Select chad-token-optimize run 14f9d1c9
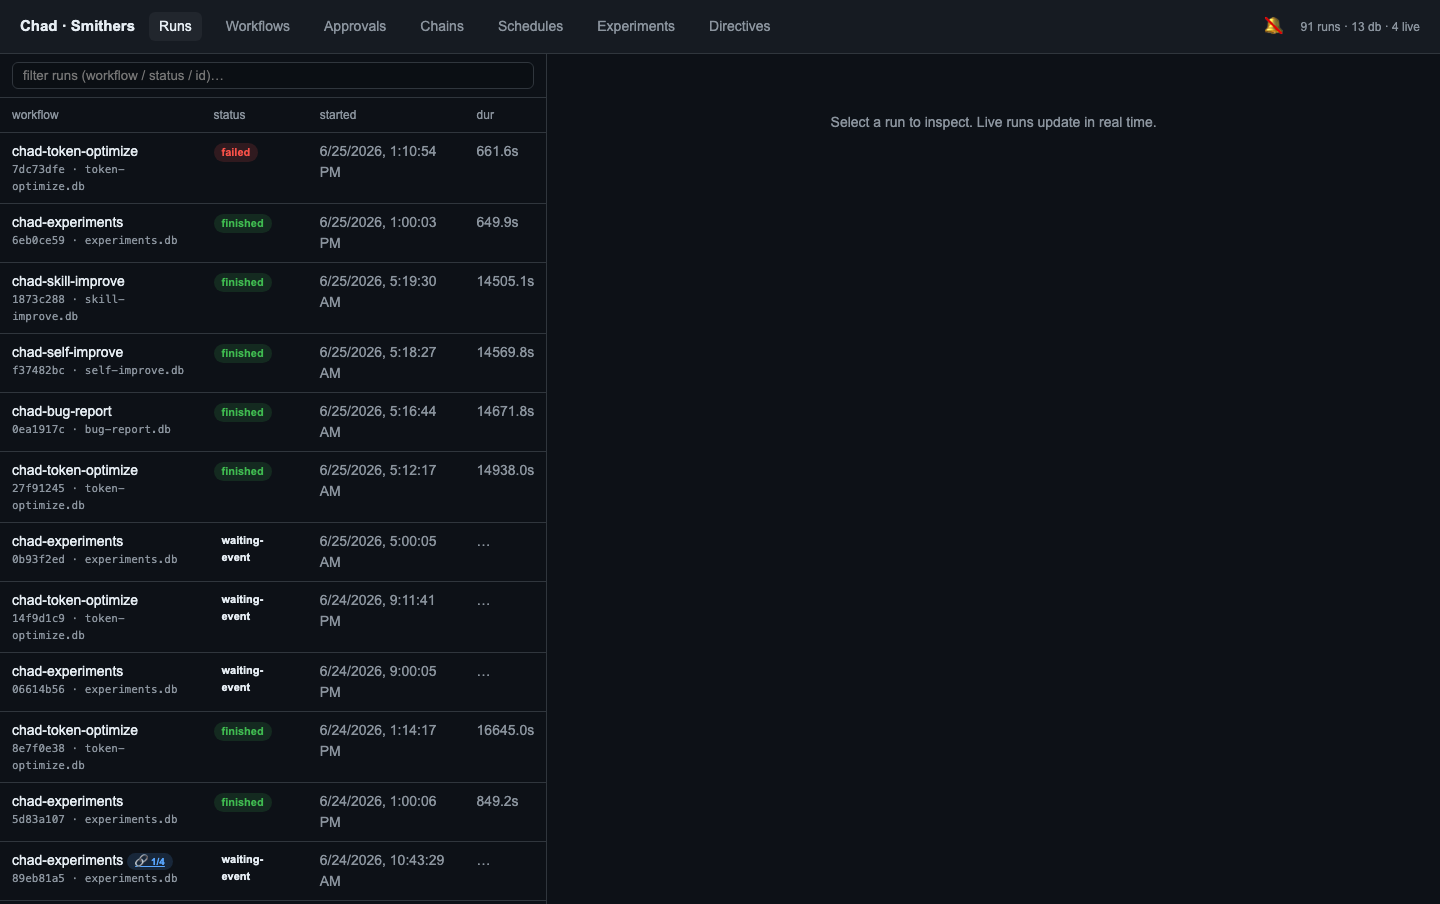 (x=273, y=617)
